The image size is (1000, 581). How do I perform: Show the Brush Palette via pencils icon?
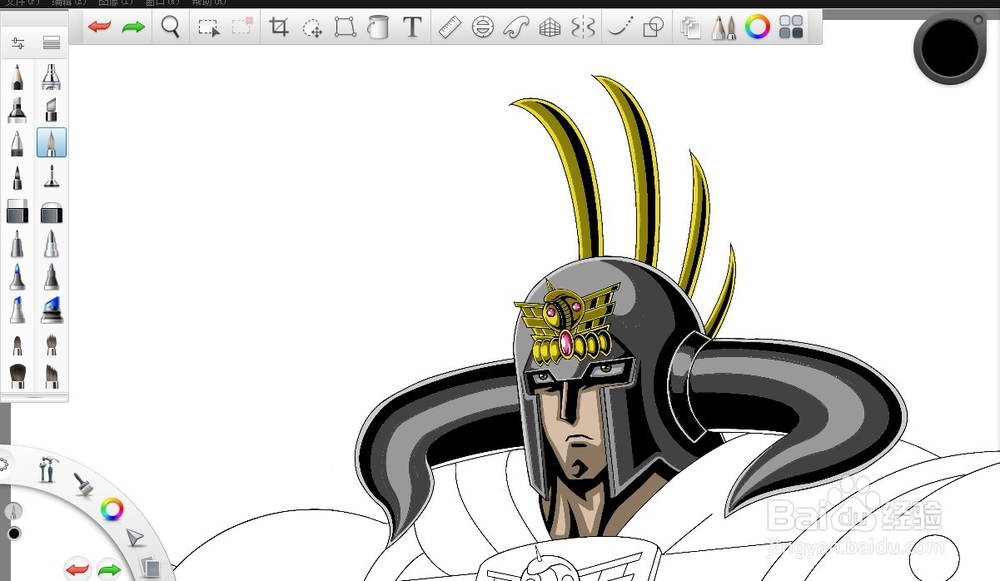[724, 27]
